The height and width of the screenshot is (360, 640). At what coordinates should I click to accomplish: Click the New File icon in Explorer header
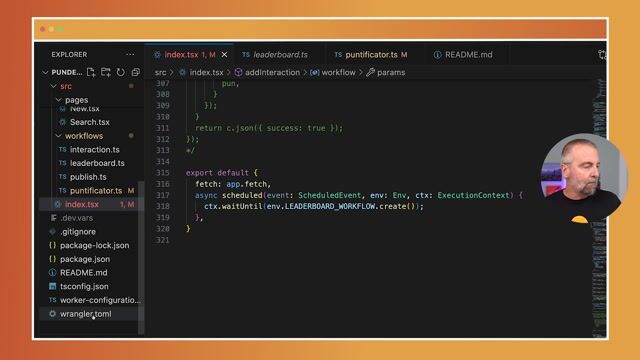pos(91,72)
